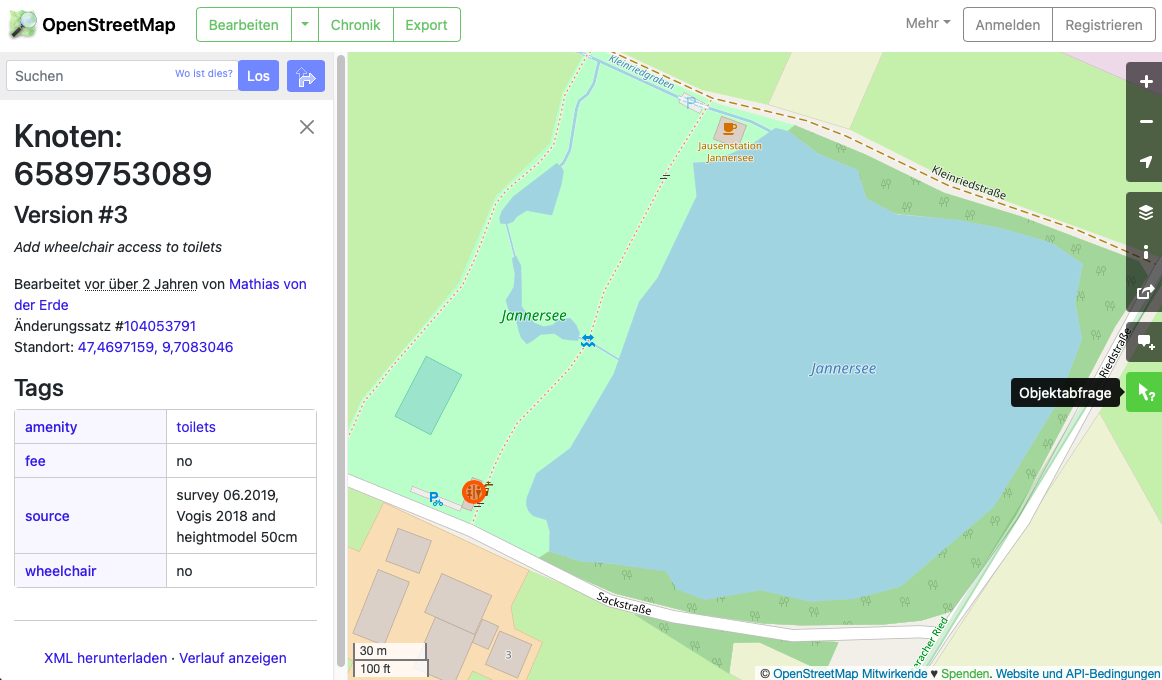This screenshot has width=1162, height=680.
Task: Open the Export tab
Action: 426,24
